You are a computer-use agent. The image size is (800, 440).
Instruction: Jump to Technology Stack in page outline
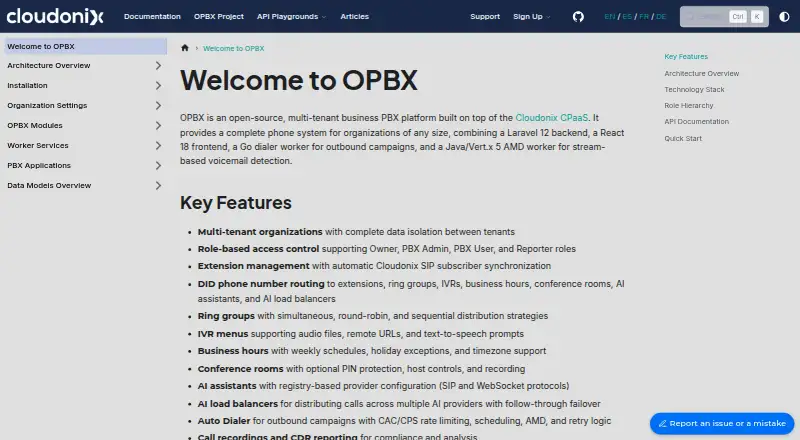[694, 89]
